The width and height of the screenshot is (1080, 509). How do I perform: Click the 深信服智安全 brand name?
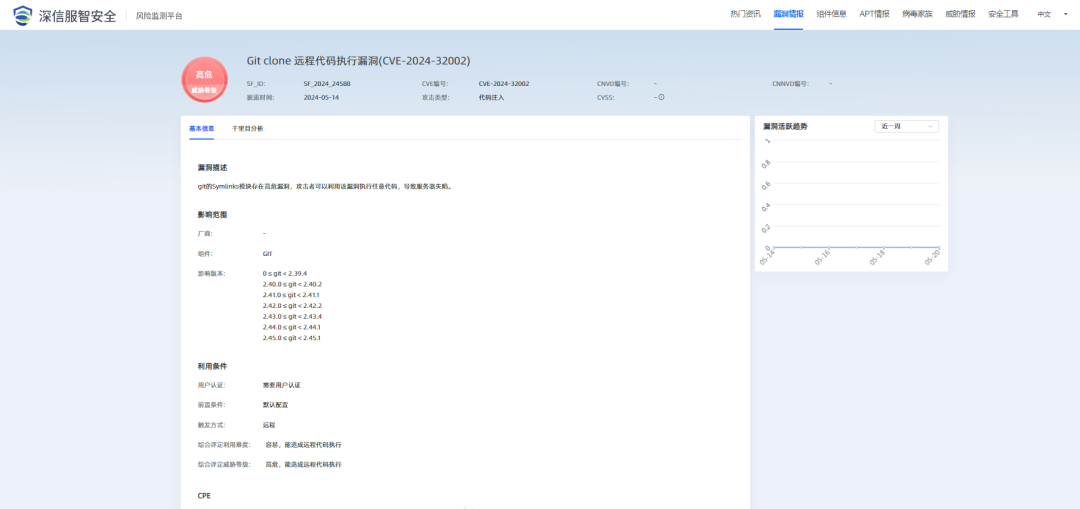click(x=78, y=15)
